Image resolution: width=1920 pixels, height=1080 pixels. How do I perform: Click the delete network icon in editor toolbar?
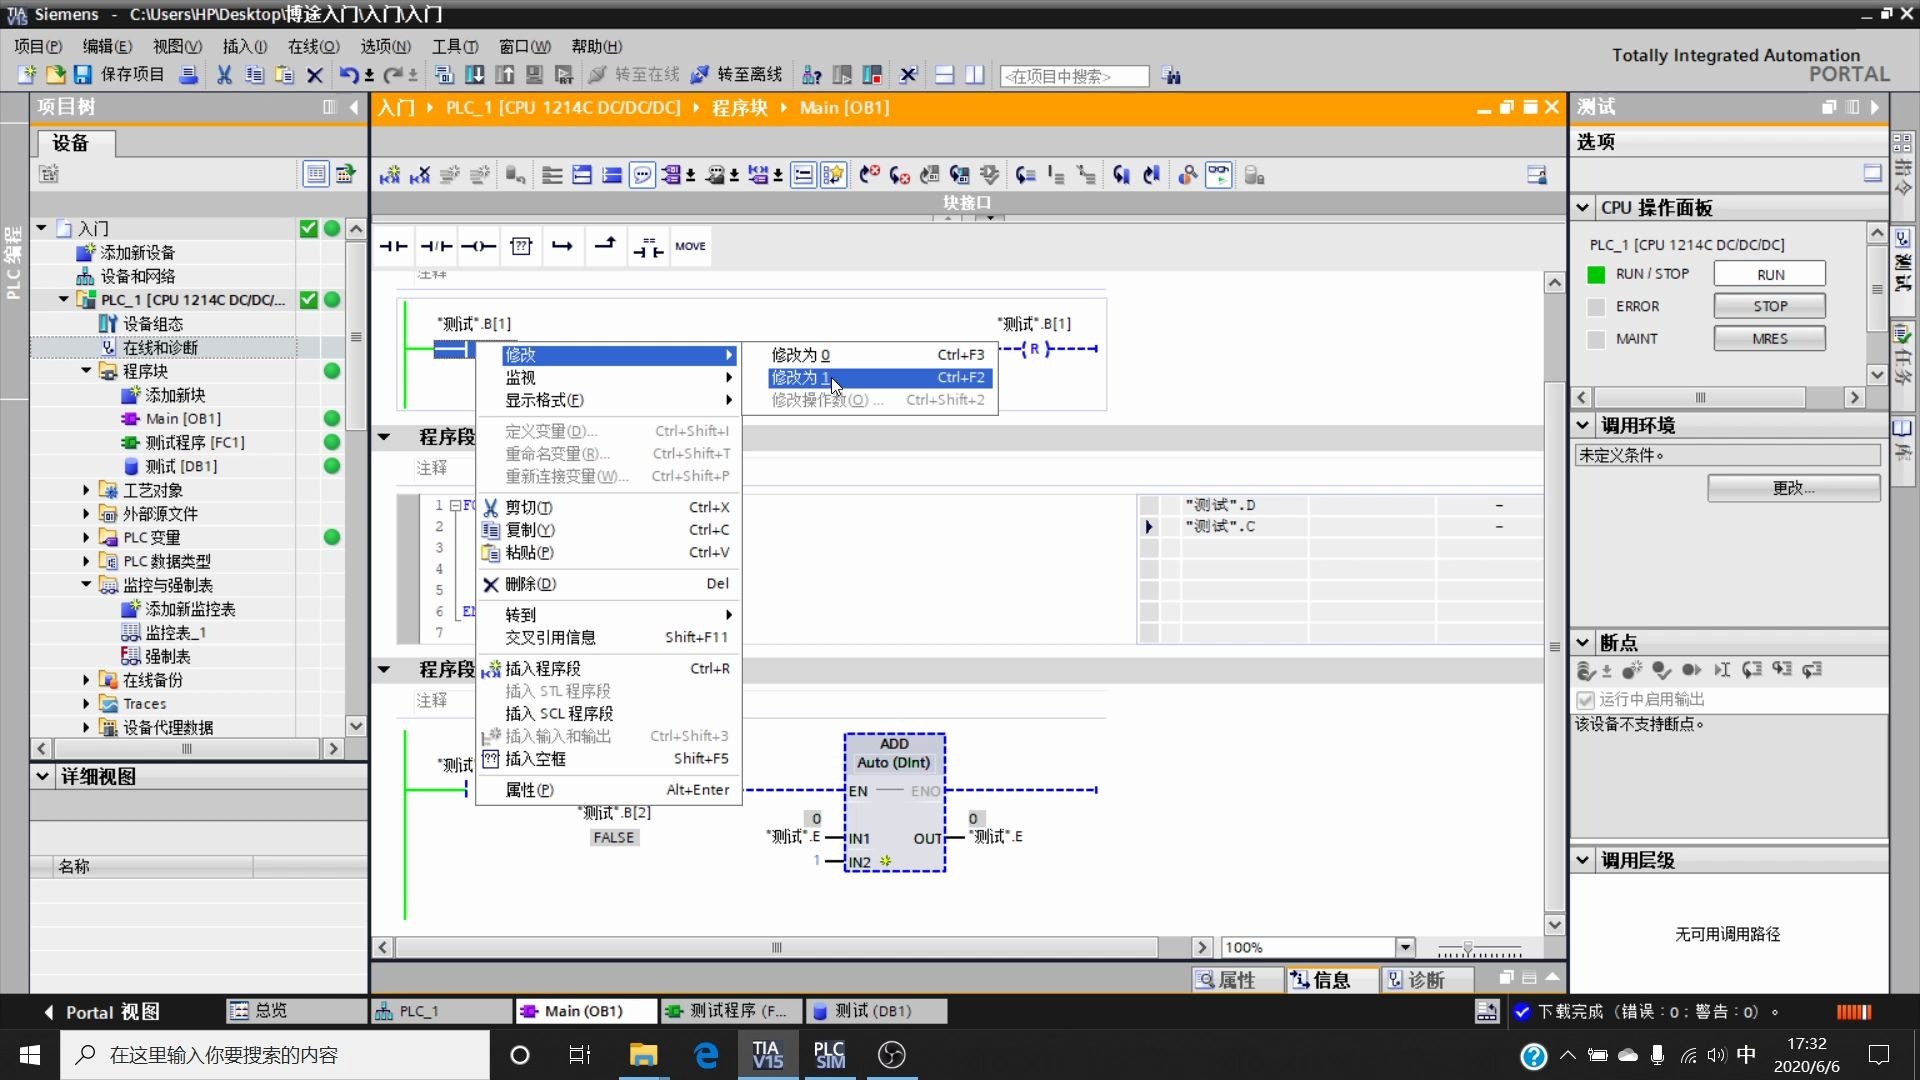[420, 176]
